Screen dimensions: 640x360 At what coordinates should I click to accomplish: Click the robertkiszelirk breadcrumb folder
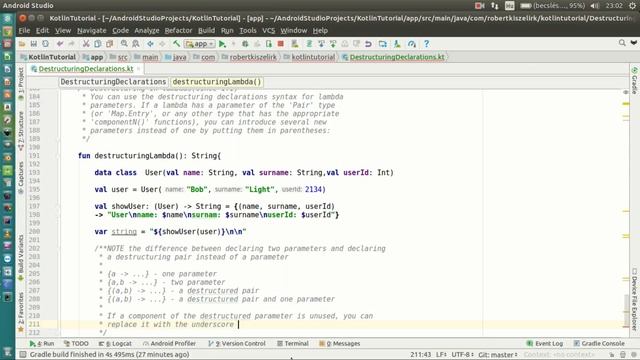click(249, 57)
